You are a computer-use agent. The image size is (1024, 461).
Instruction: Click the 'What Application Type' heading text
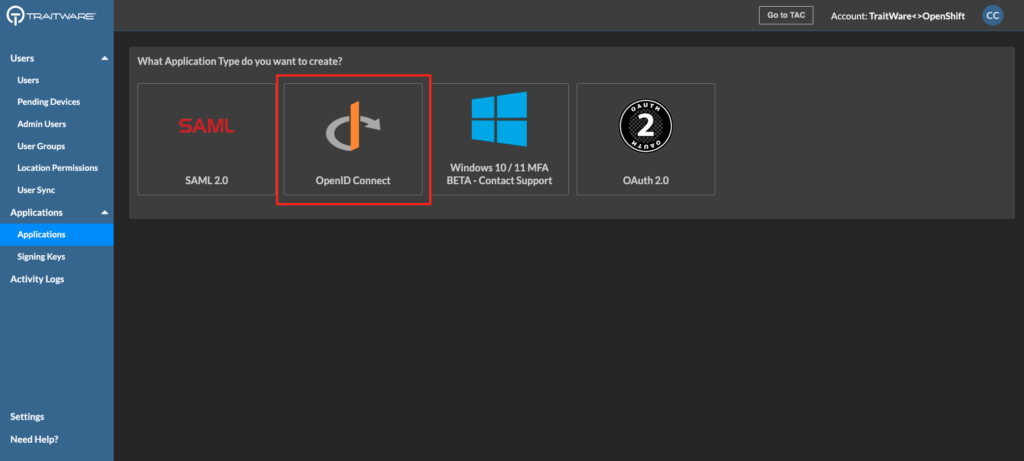240,61
